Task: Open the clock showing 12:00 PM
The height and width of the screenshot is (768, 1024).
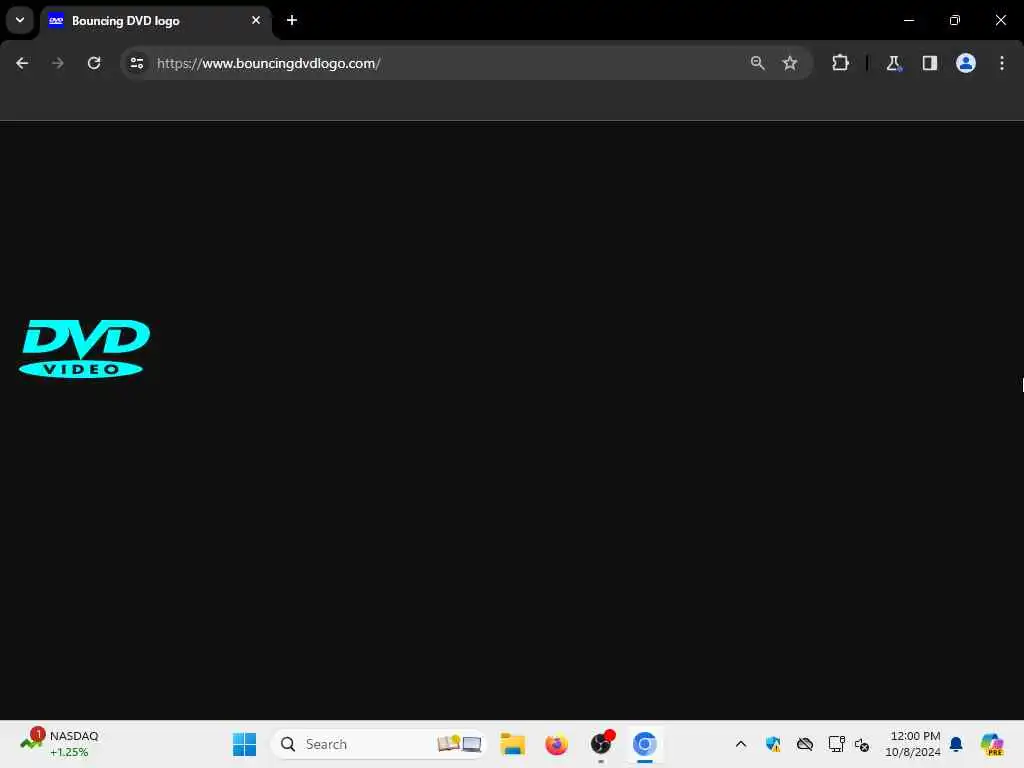Action: [x=912, y=744]
